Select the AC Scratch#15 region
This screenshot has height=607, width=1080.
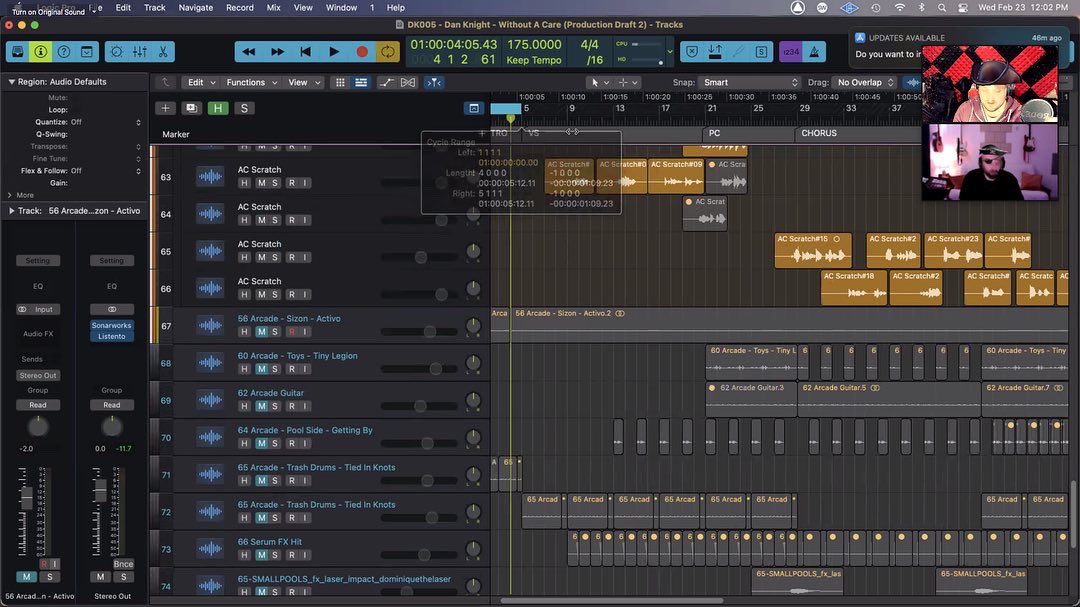coord(813,251)
